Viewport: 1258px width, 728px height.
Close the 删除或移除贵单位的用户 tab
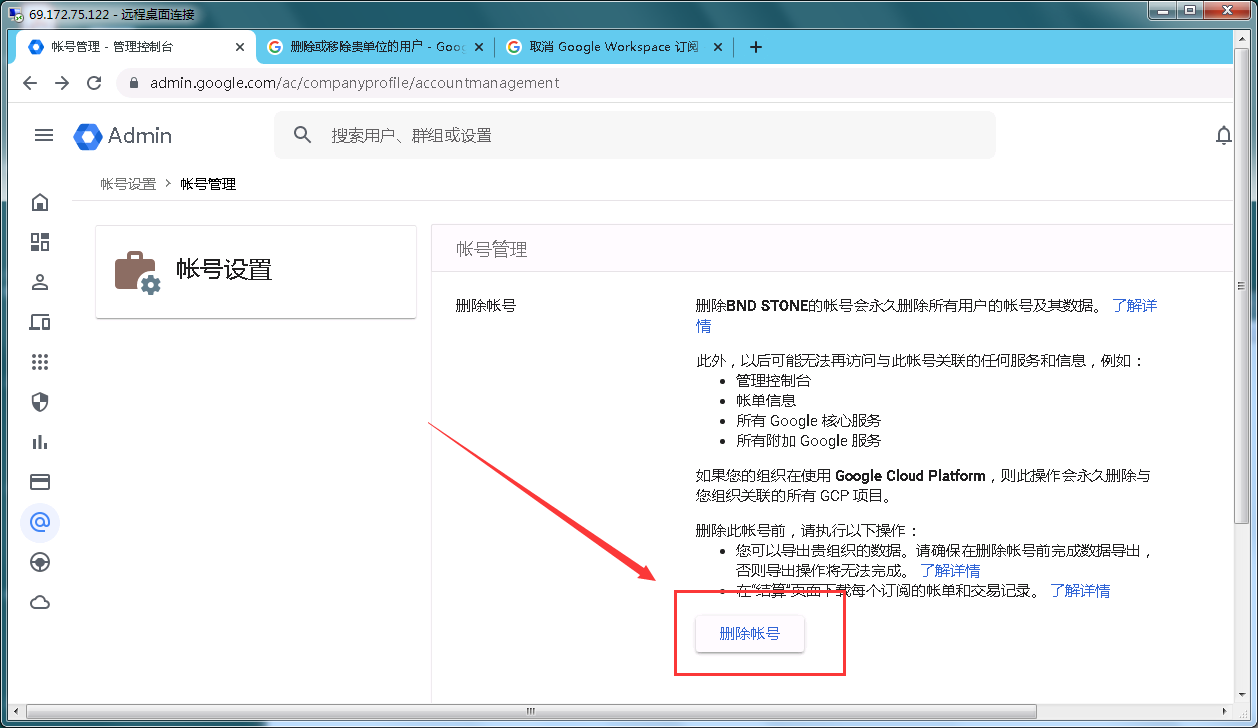point(477,47)
